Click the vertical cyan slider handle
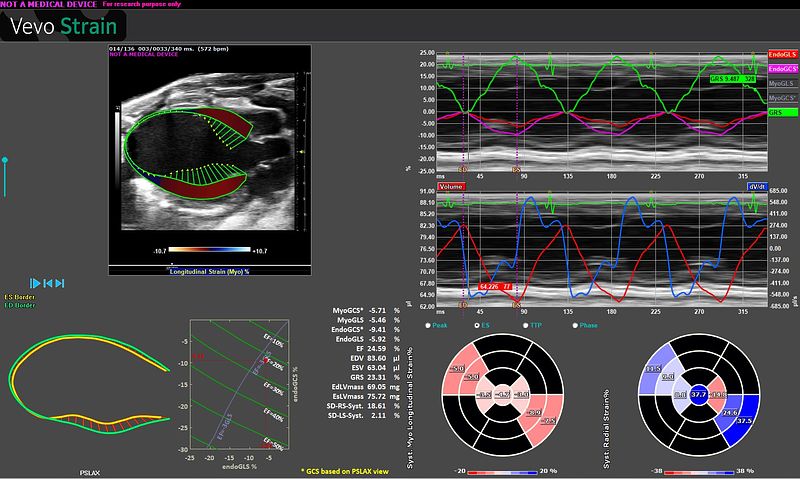The width and height of the screenshot is (800, 479). pyautogui.click(x=5, y=159)
